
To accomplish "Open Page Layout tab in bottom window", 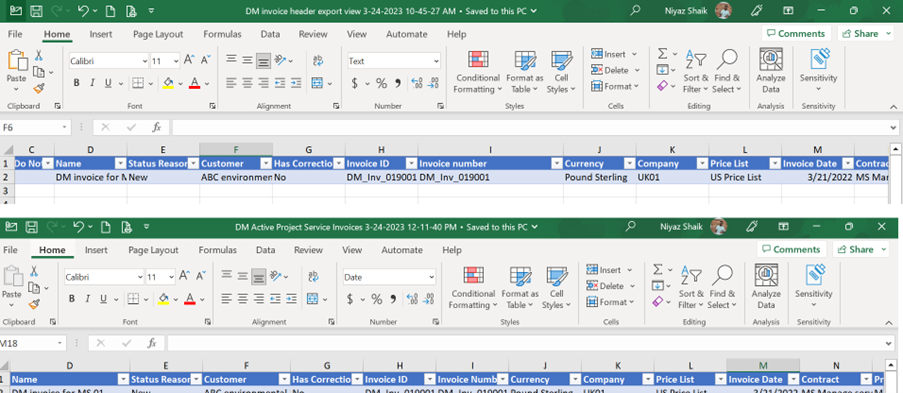I will point(153,250).
